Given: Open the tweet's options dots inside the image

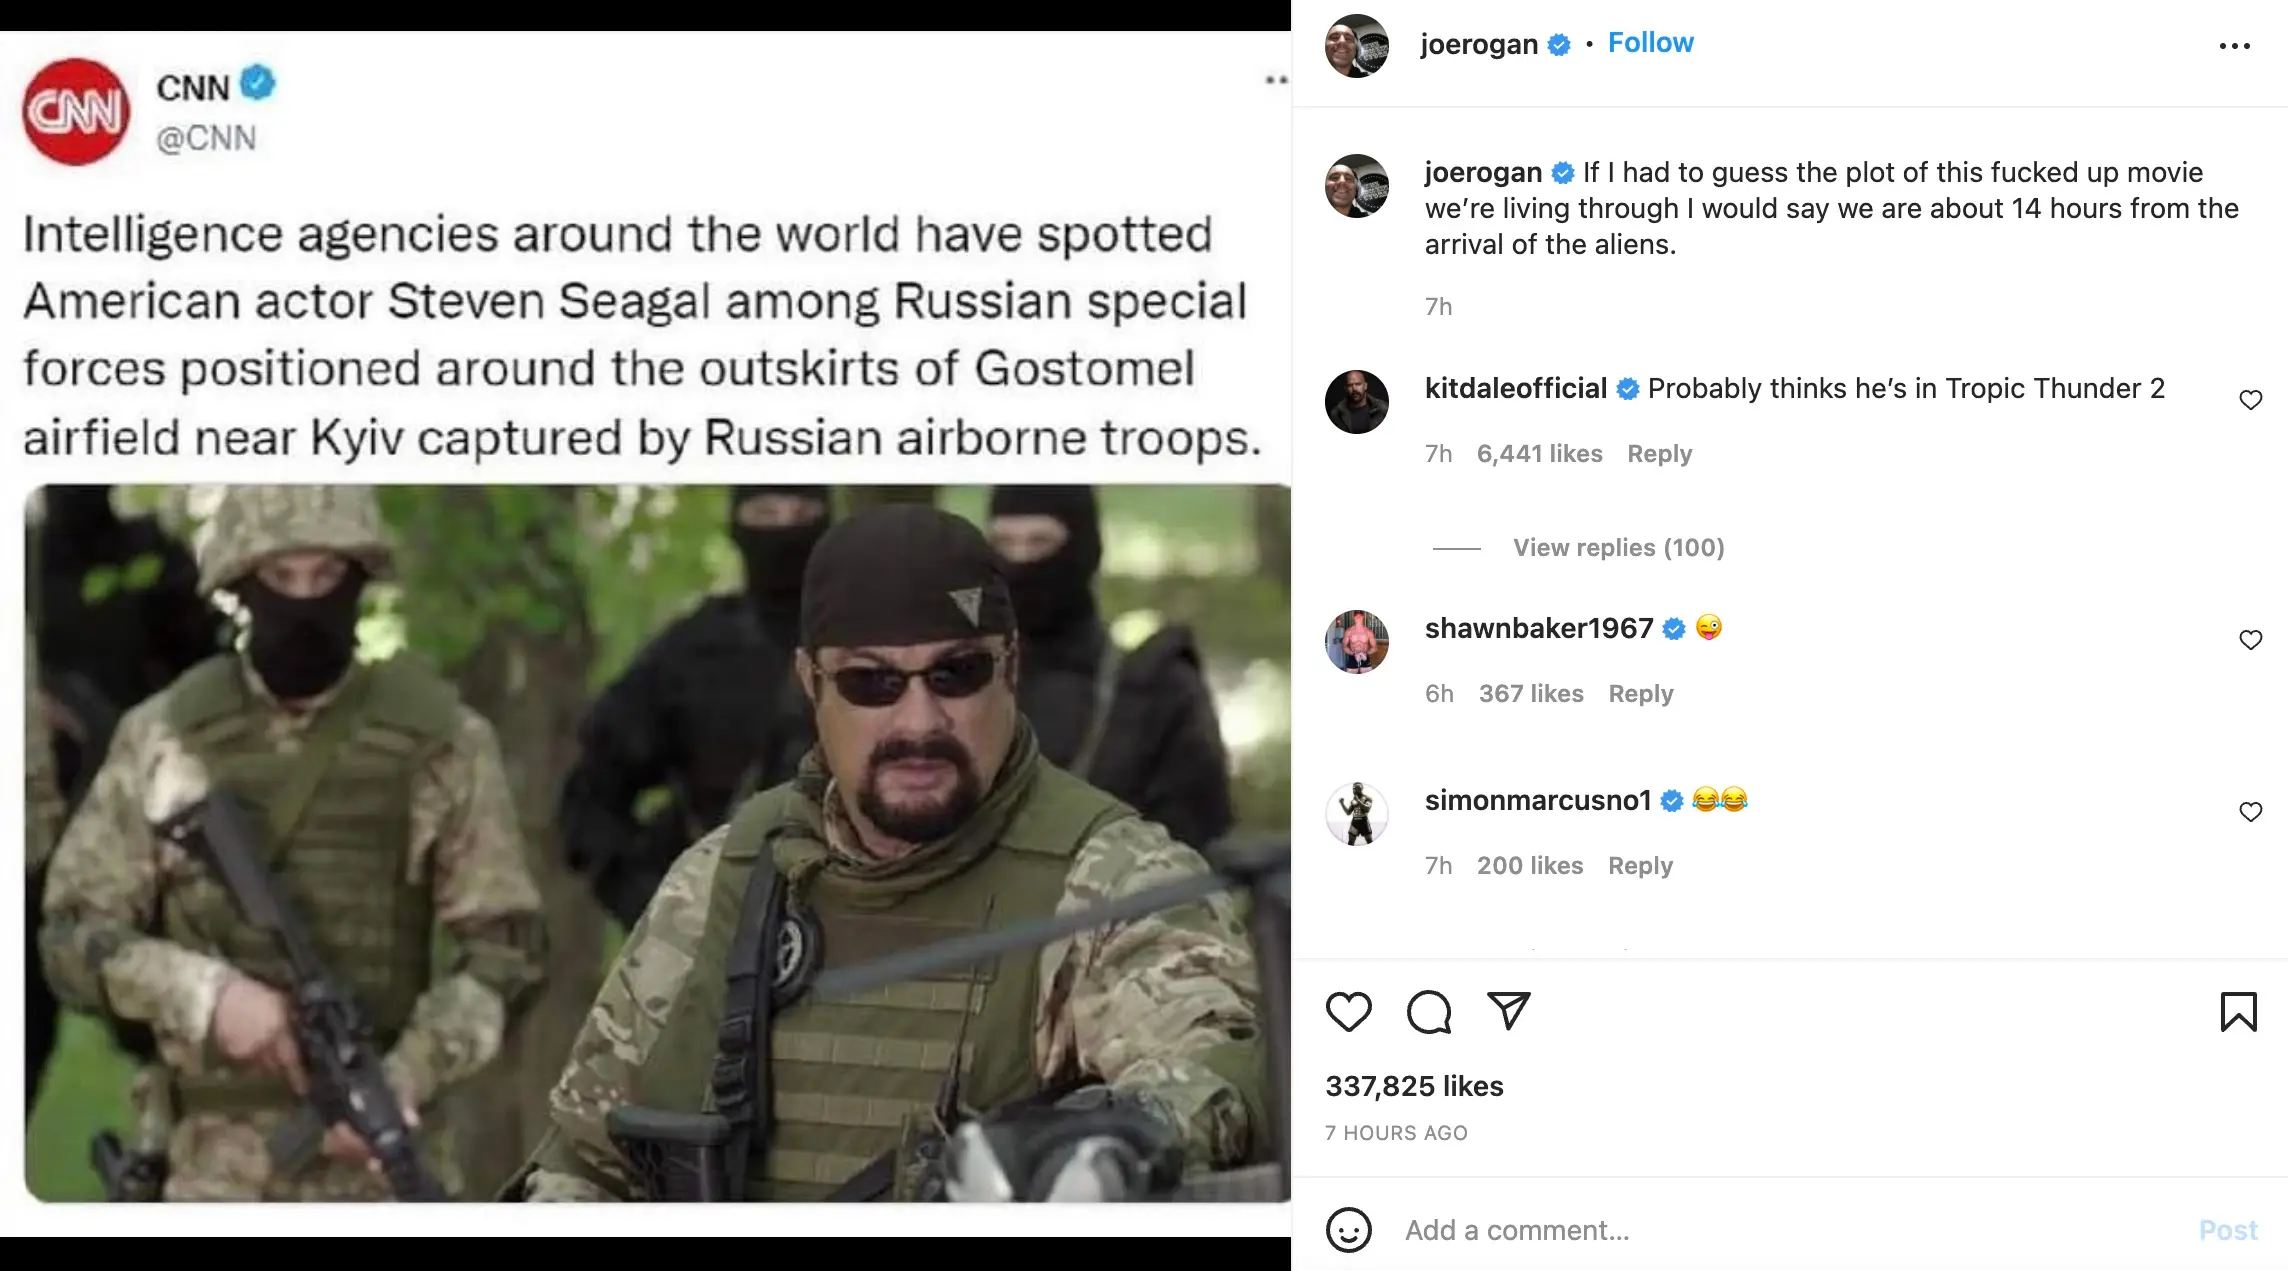Looking at the screenshot, I should [1272, 80].
